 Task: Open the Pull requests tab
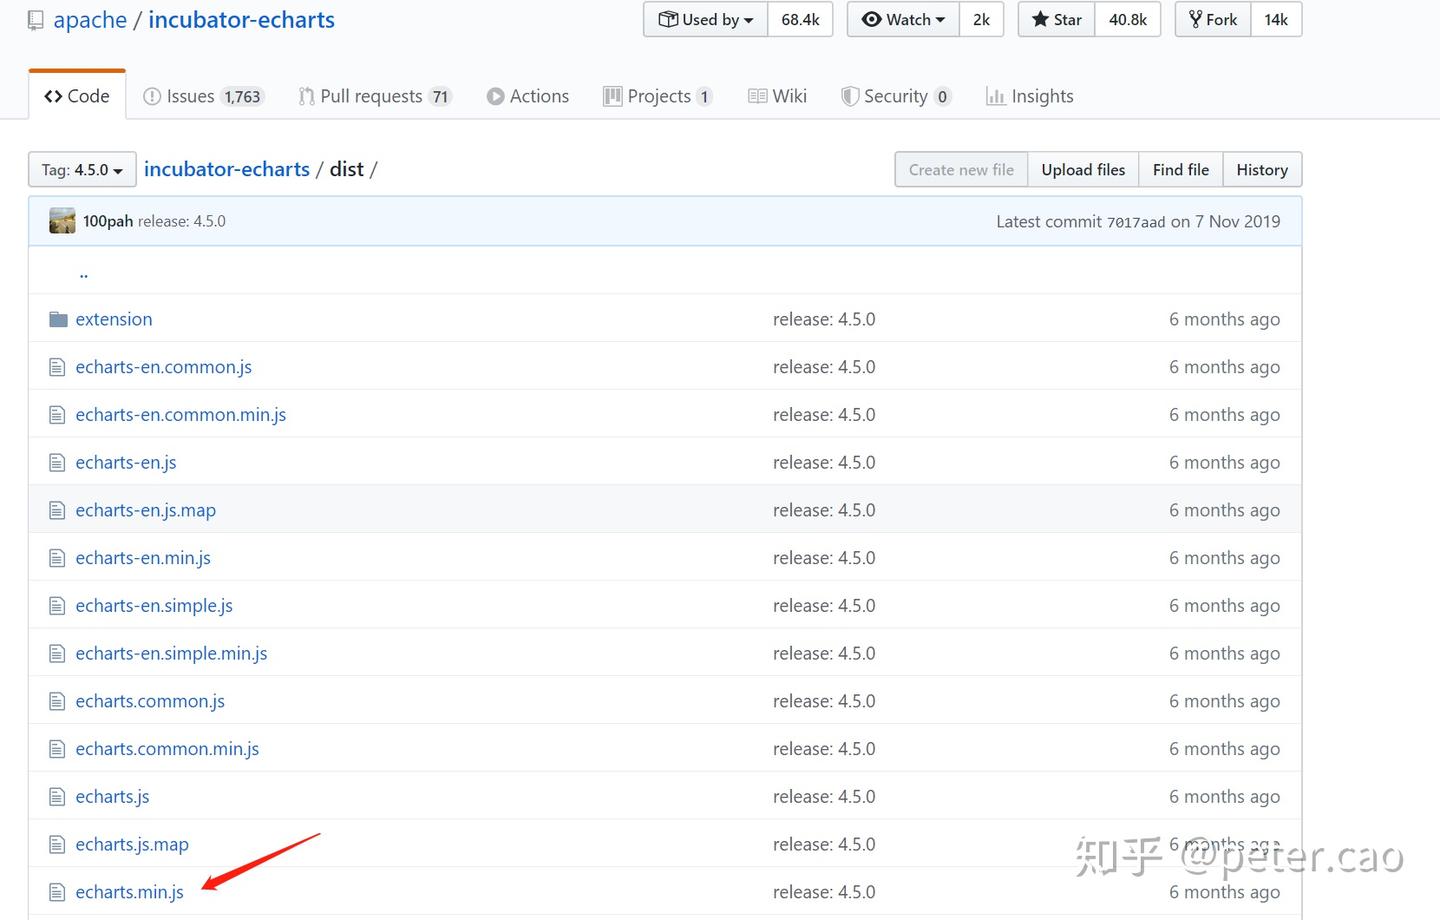coord(375,96)
